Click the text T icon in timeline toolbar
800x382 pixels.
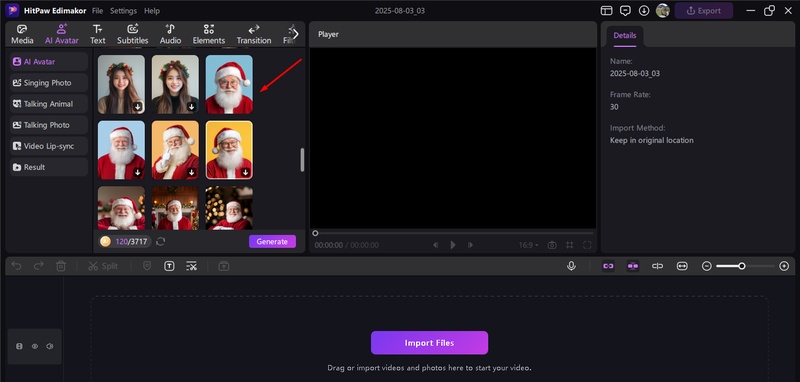[169, 266]
